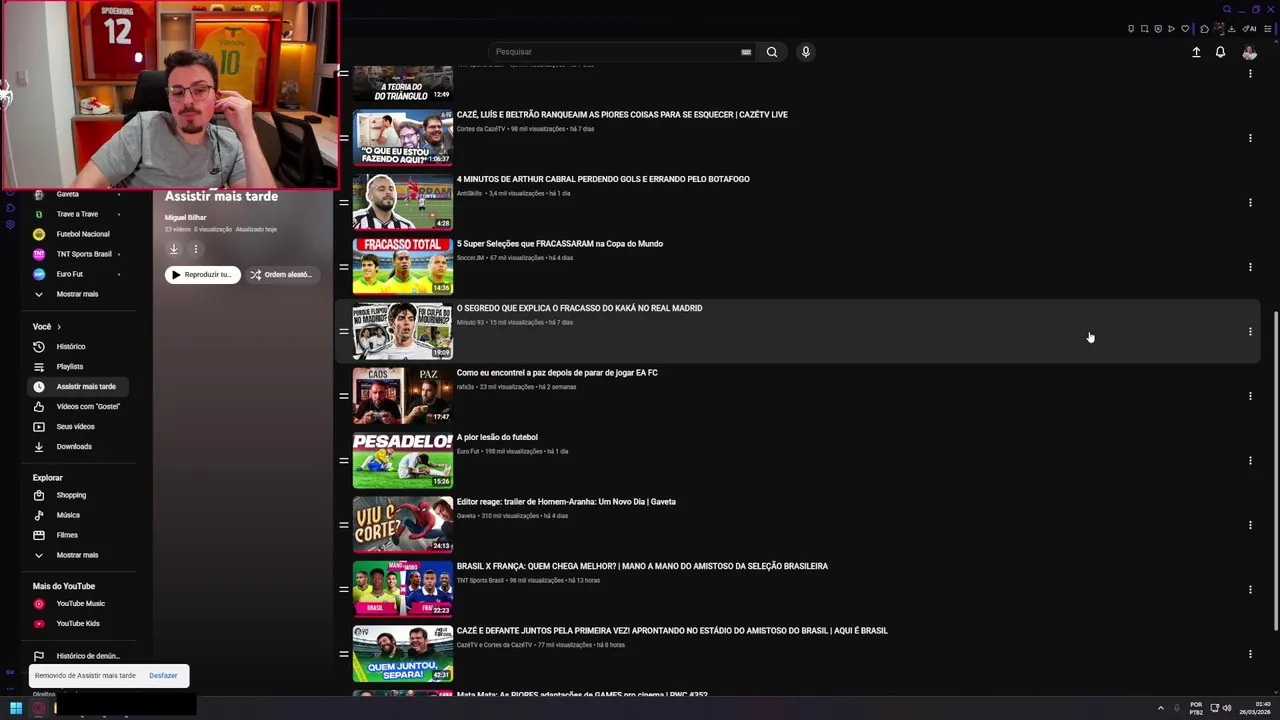Click the browser heart bookmarks icon
Image resolution: width=1280 pixels, height=720 pixels.
point(1185,29)
